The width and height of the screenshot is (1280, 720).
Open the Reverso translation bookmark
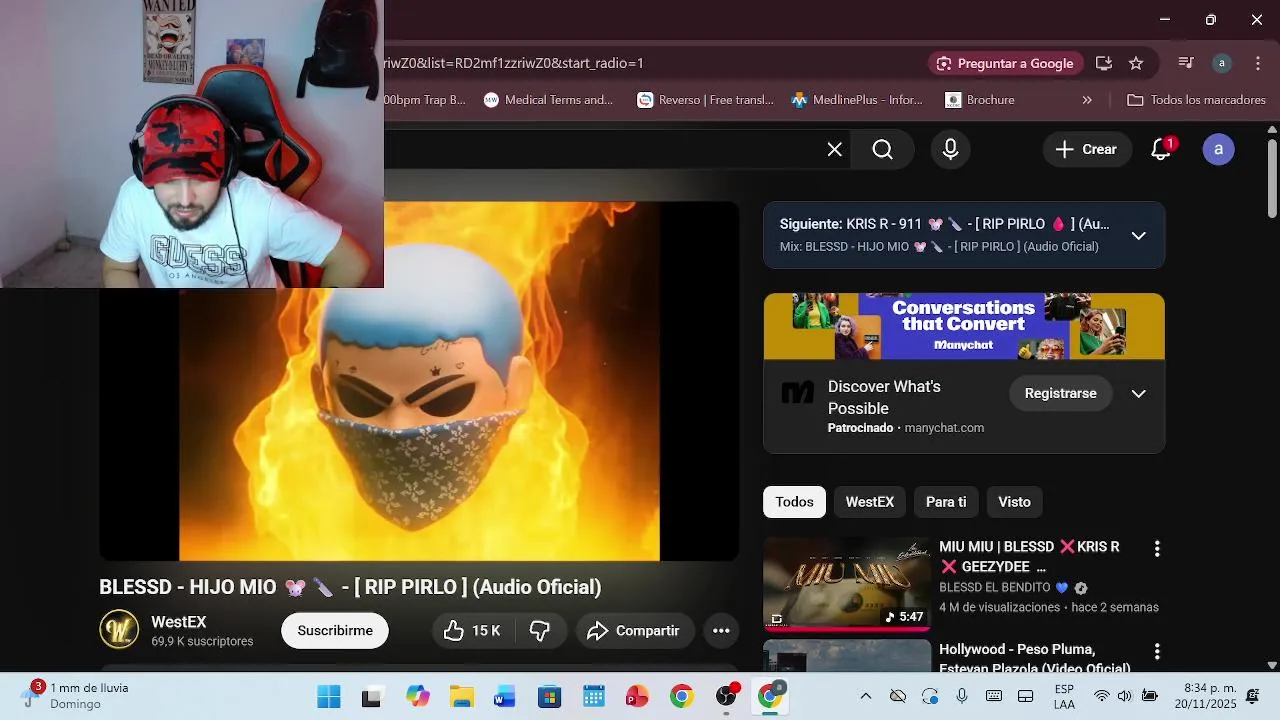[x=706, y=100]
